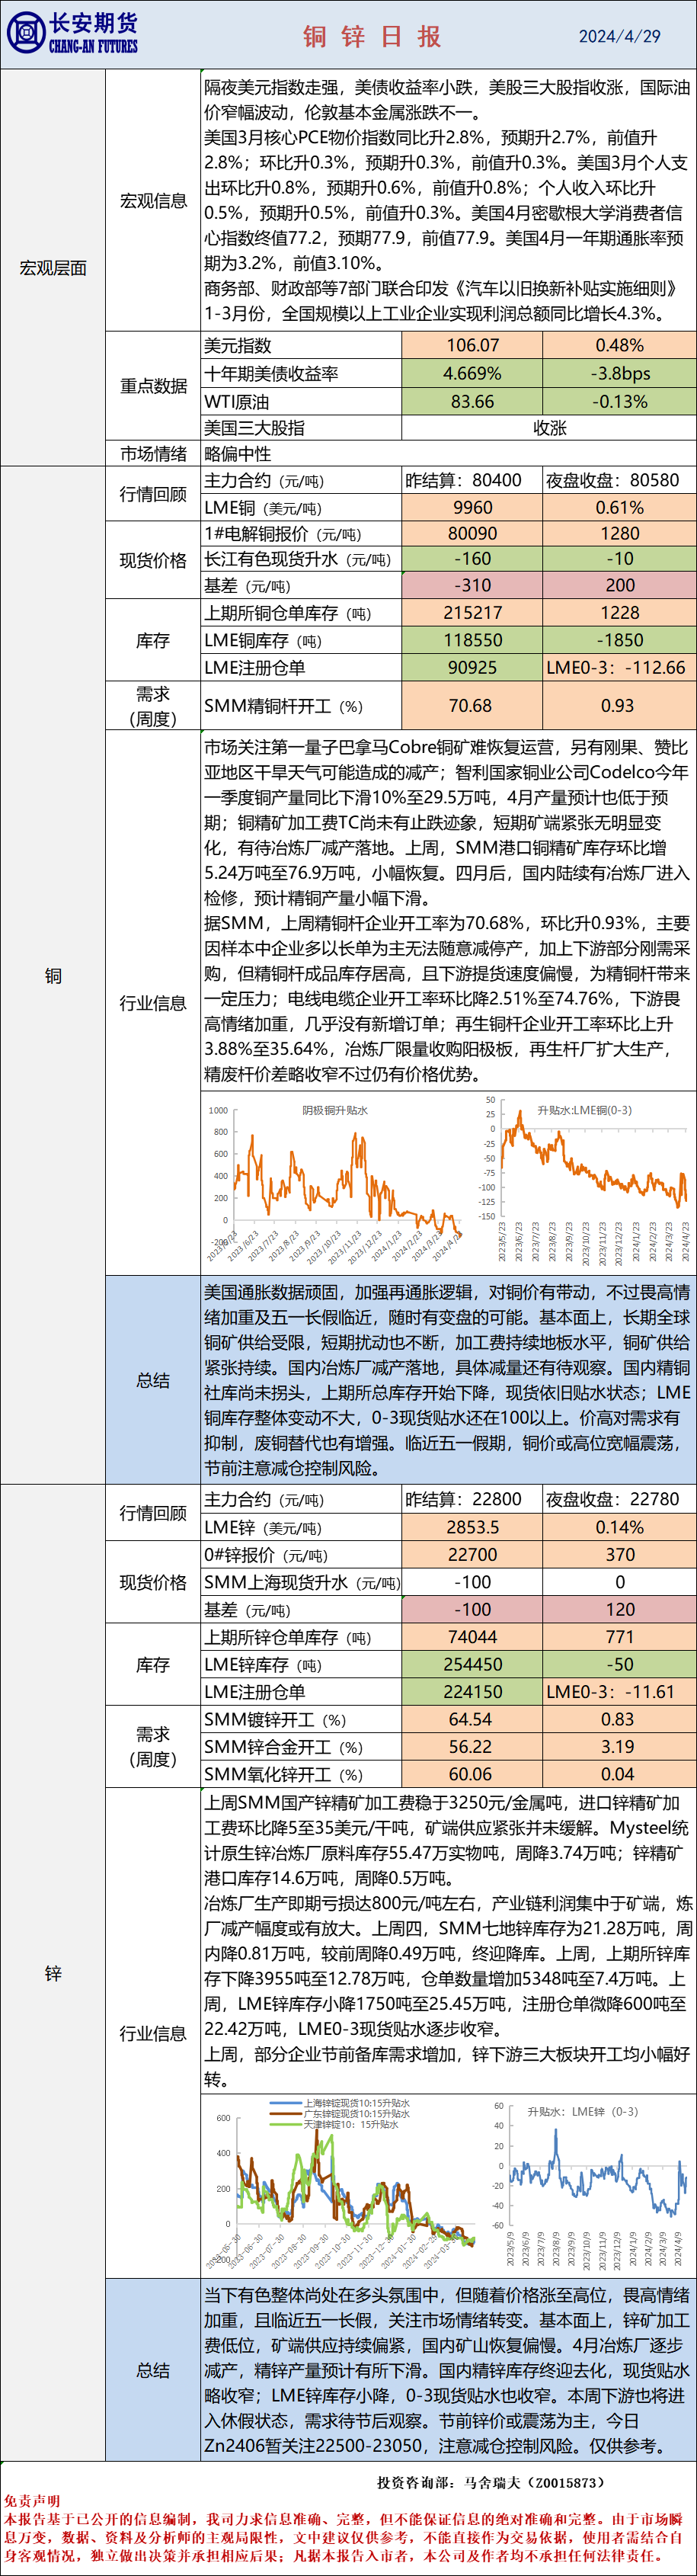Click the LME铜 price 9960
This screenshot has width=697, height=2576.
pyautogui.click(x=472, y=507)
